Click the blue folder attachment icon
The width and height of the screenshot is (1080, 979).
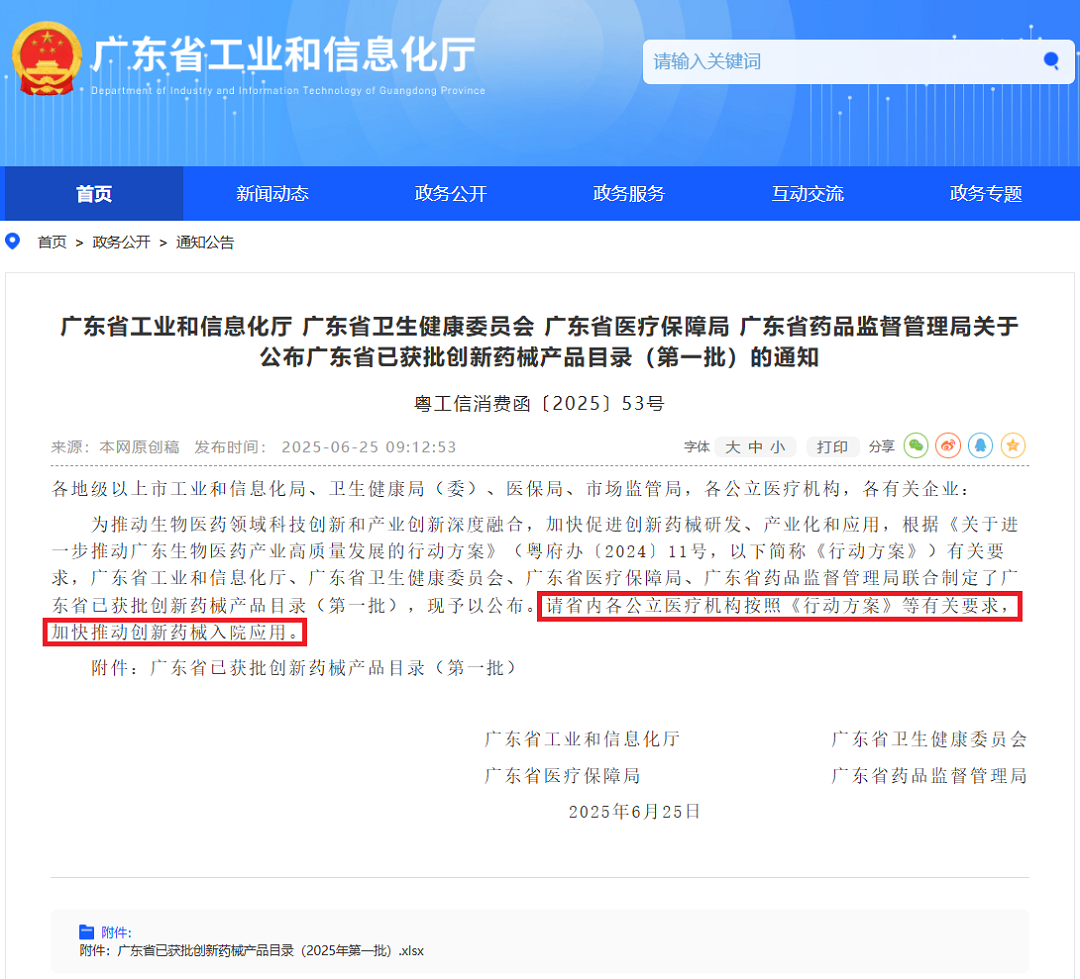[x=86, y=932]
